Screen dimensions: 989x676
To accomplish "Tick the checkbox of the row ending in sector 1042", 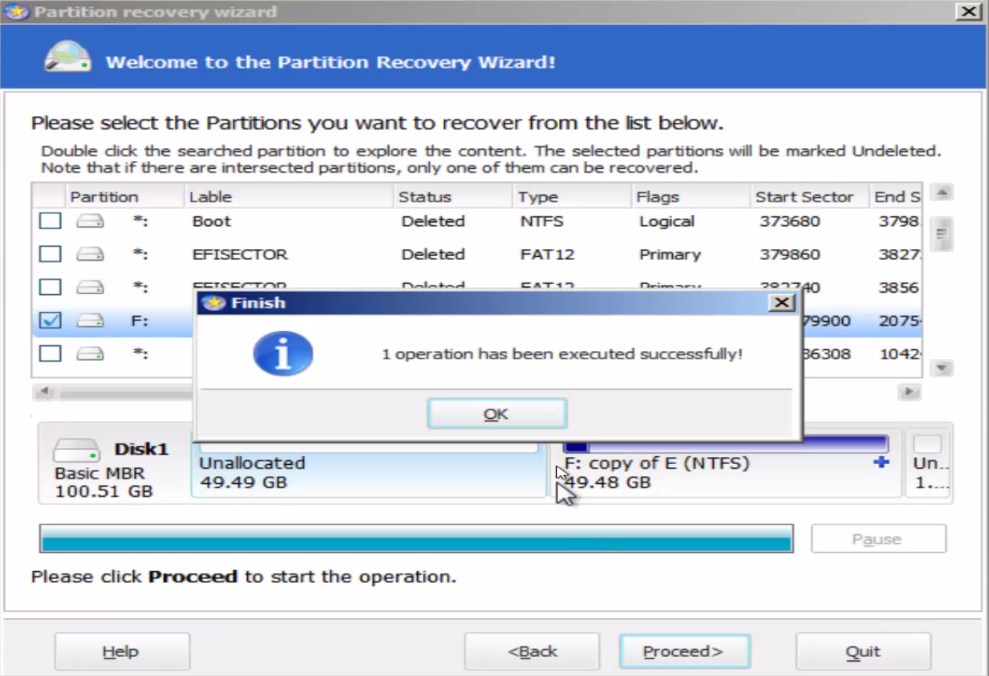I will (50, 353).
